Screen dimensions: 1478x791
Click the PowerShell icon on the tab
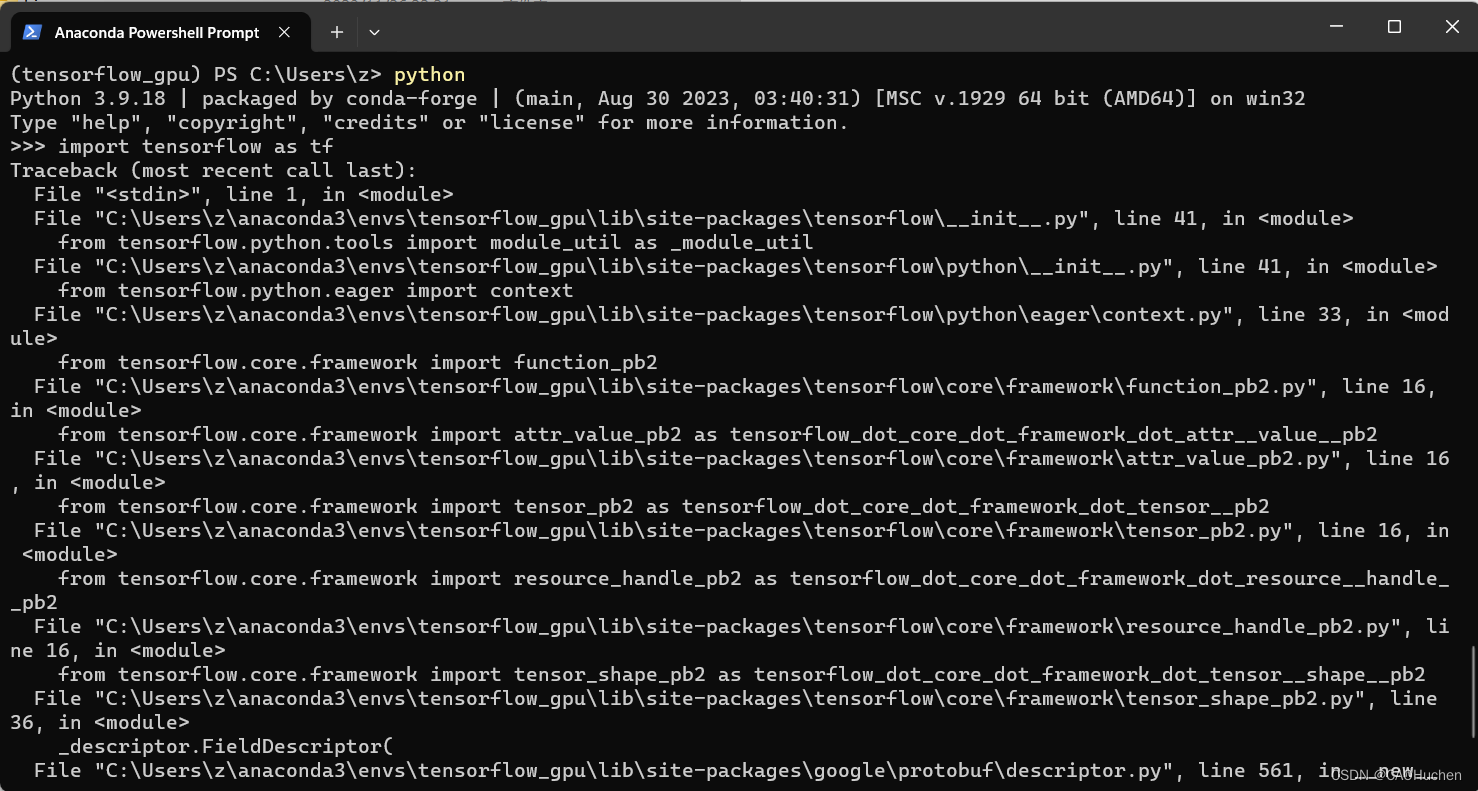31,31
